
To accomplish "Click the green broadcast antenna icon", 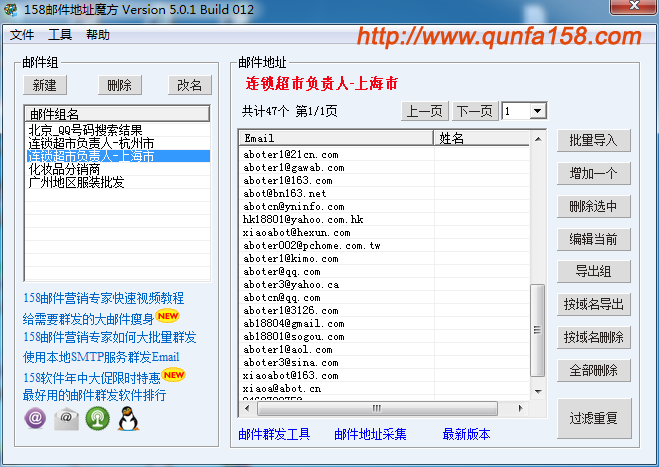I will point(98,419).
